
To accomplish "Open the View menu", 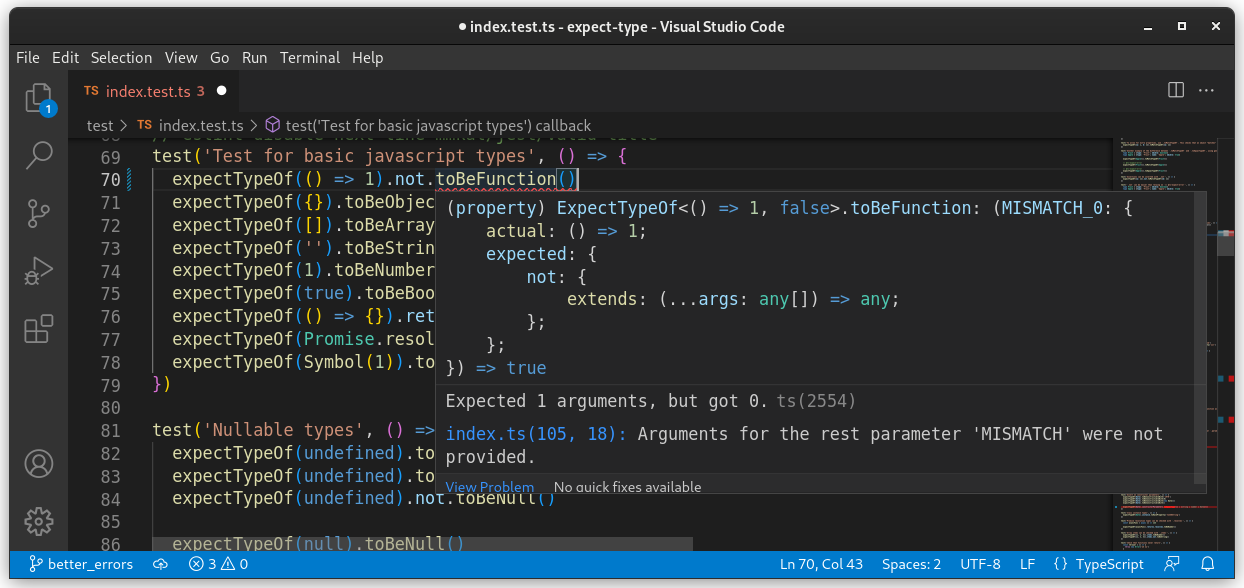I will click(181, 58).
